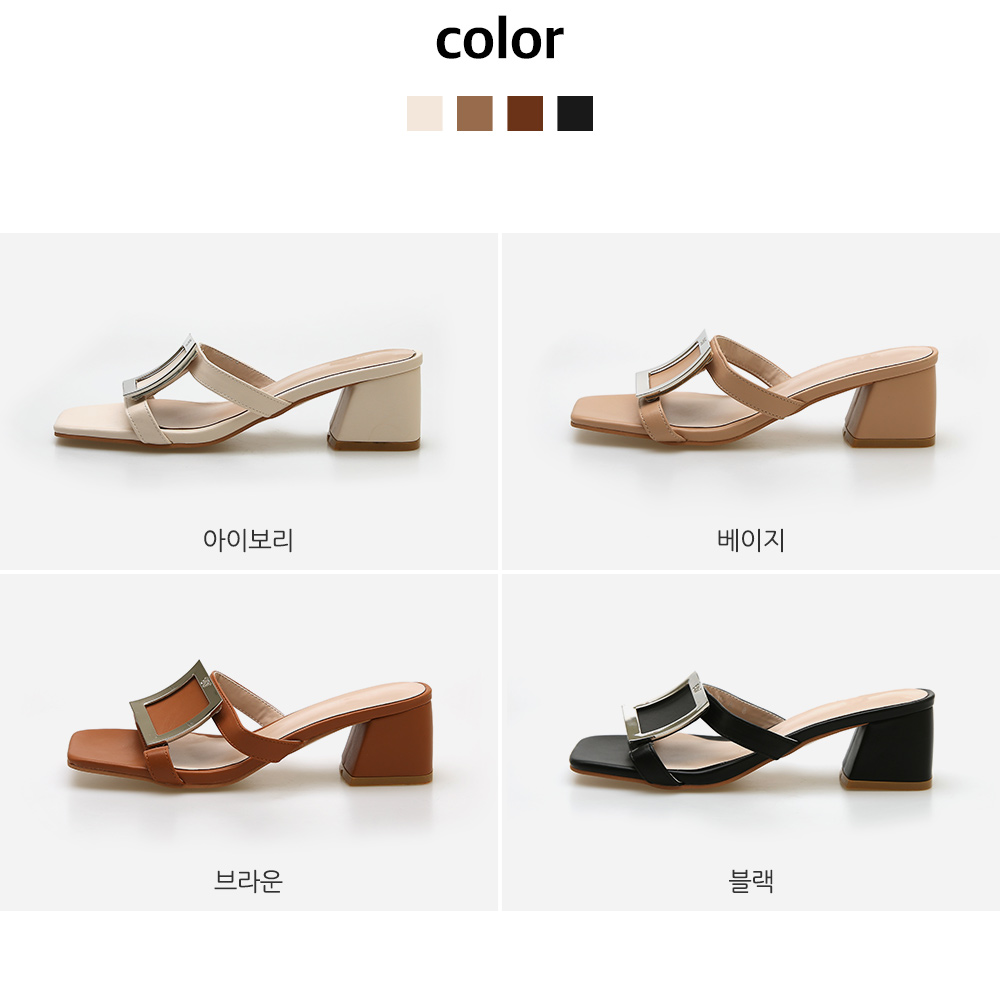Click the 베이지 label
The width and height of the screenshot is (1000, 1002).
pos(751,540)
